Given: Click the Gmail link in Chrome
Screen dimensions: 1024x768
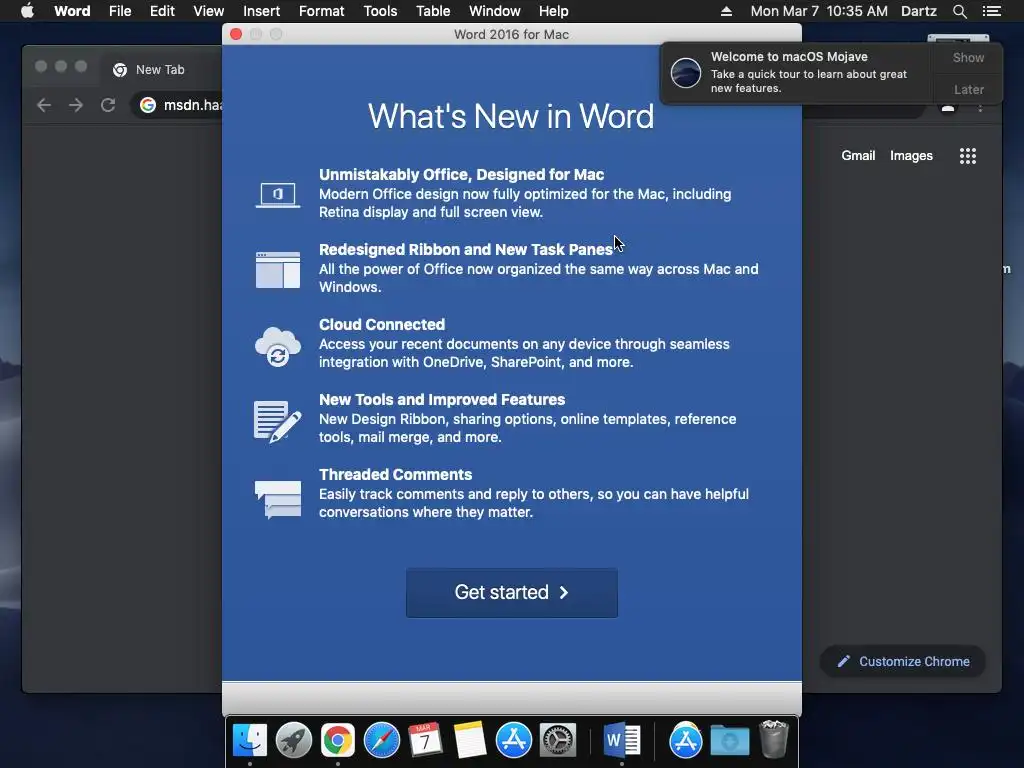Looking at the screenshot, I should click(x=857, y=155).
